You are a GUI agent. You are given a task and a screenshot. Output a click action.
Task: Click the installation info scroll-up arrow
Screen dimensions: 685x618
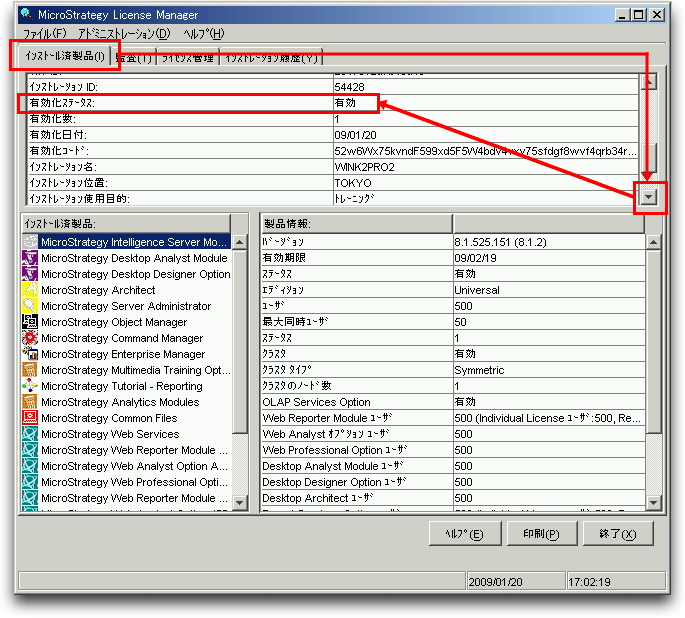(649, 82)
